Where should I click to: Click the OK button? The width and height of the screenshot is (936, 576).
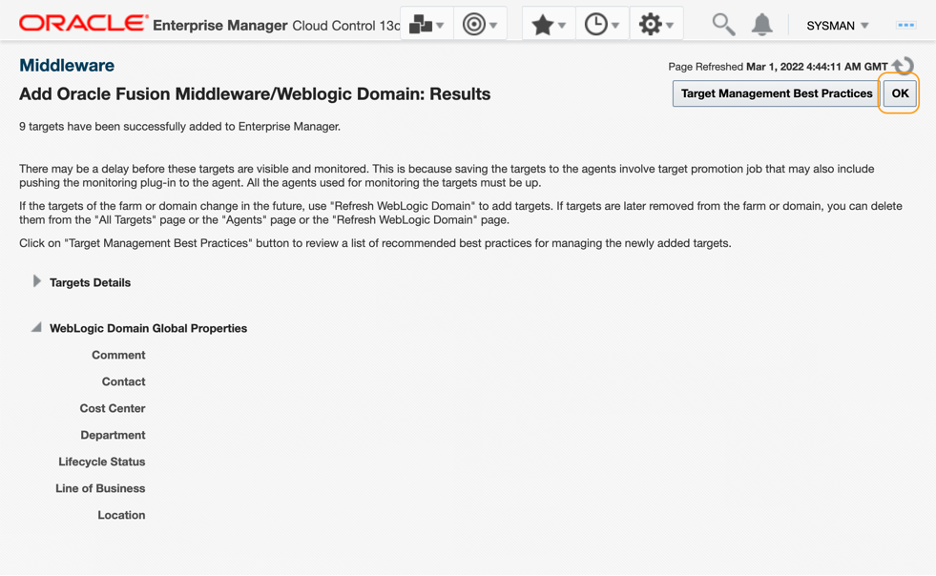(x=900, y=94)
